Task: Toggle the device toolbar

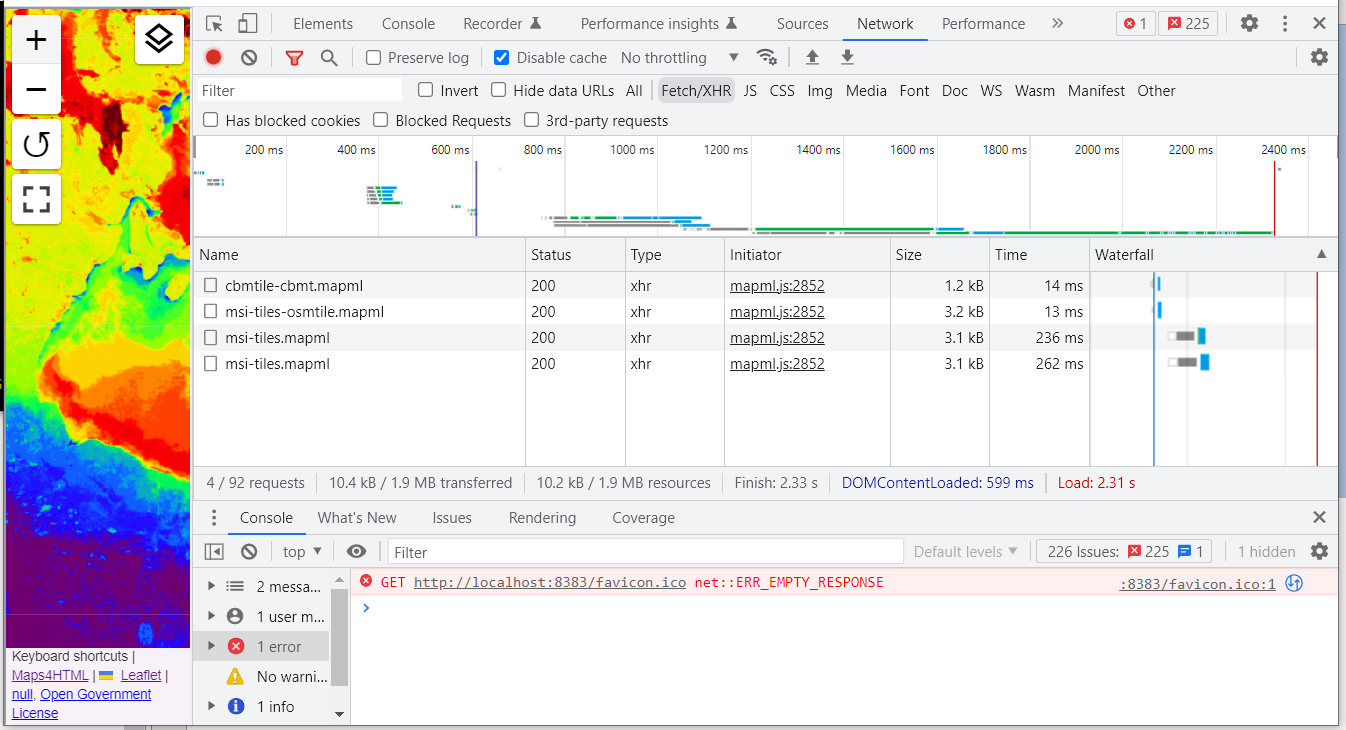Action: [x=246, y=22]
